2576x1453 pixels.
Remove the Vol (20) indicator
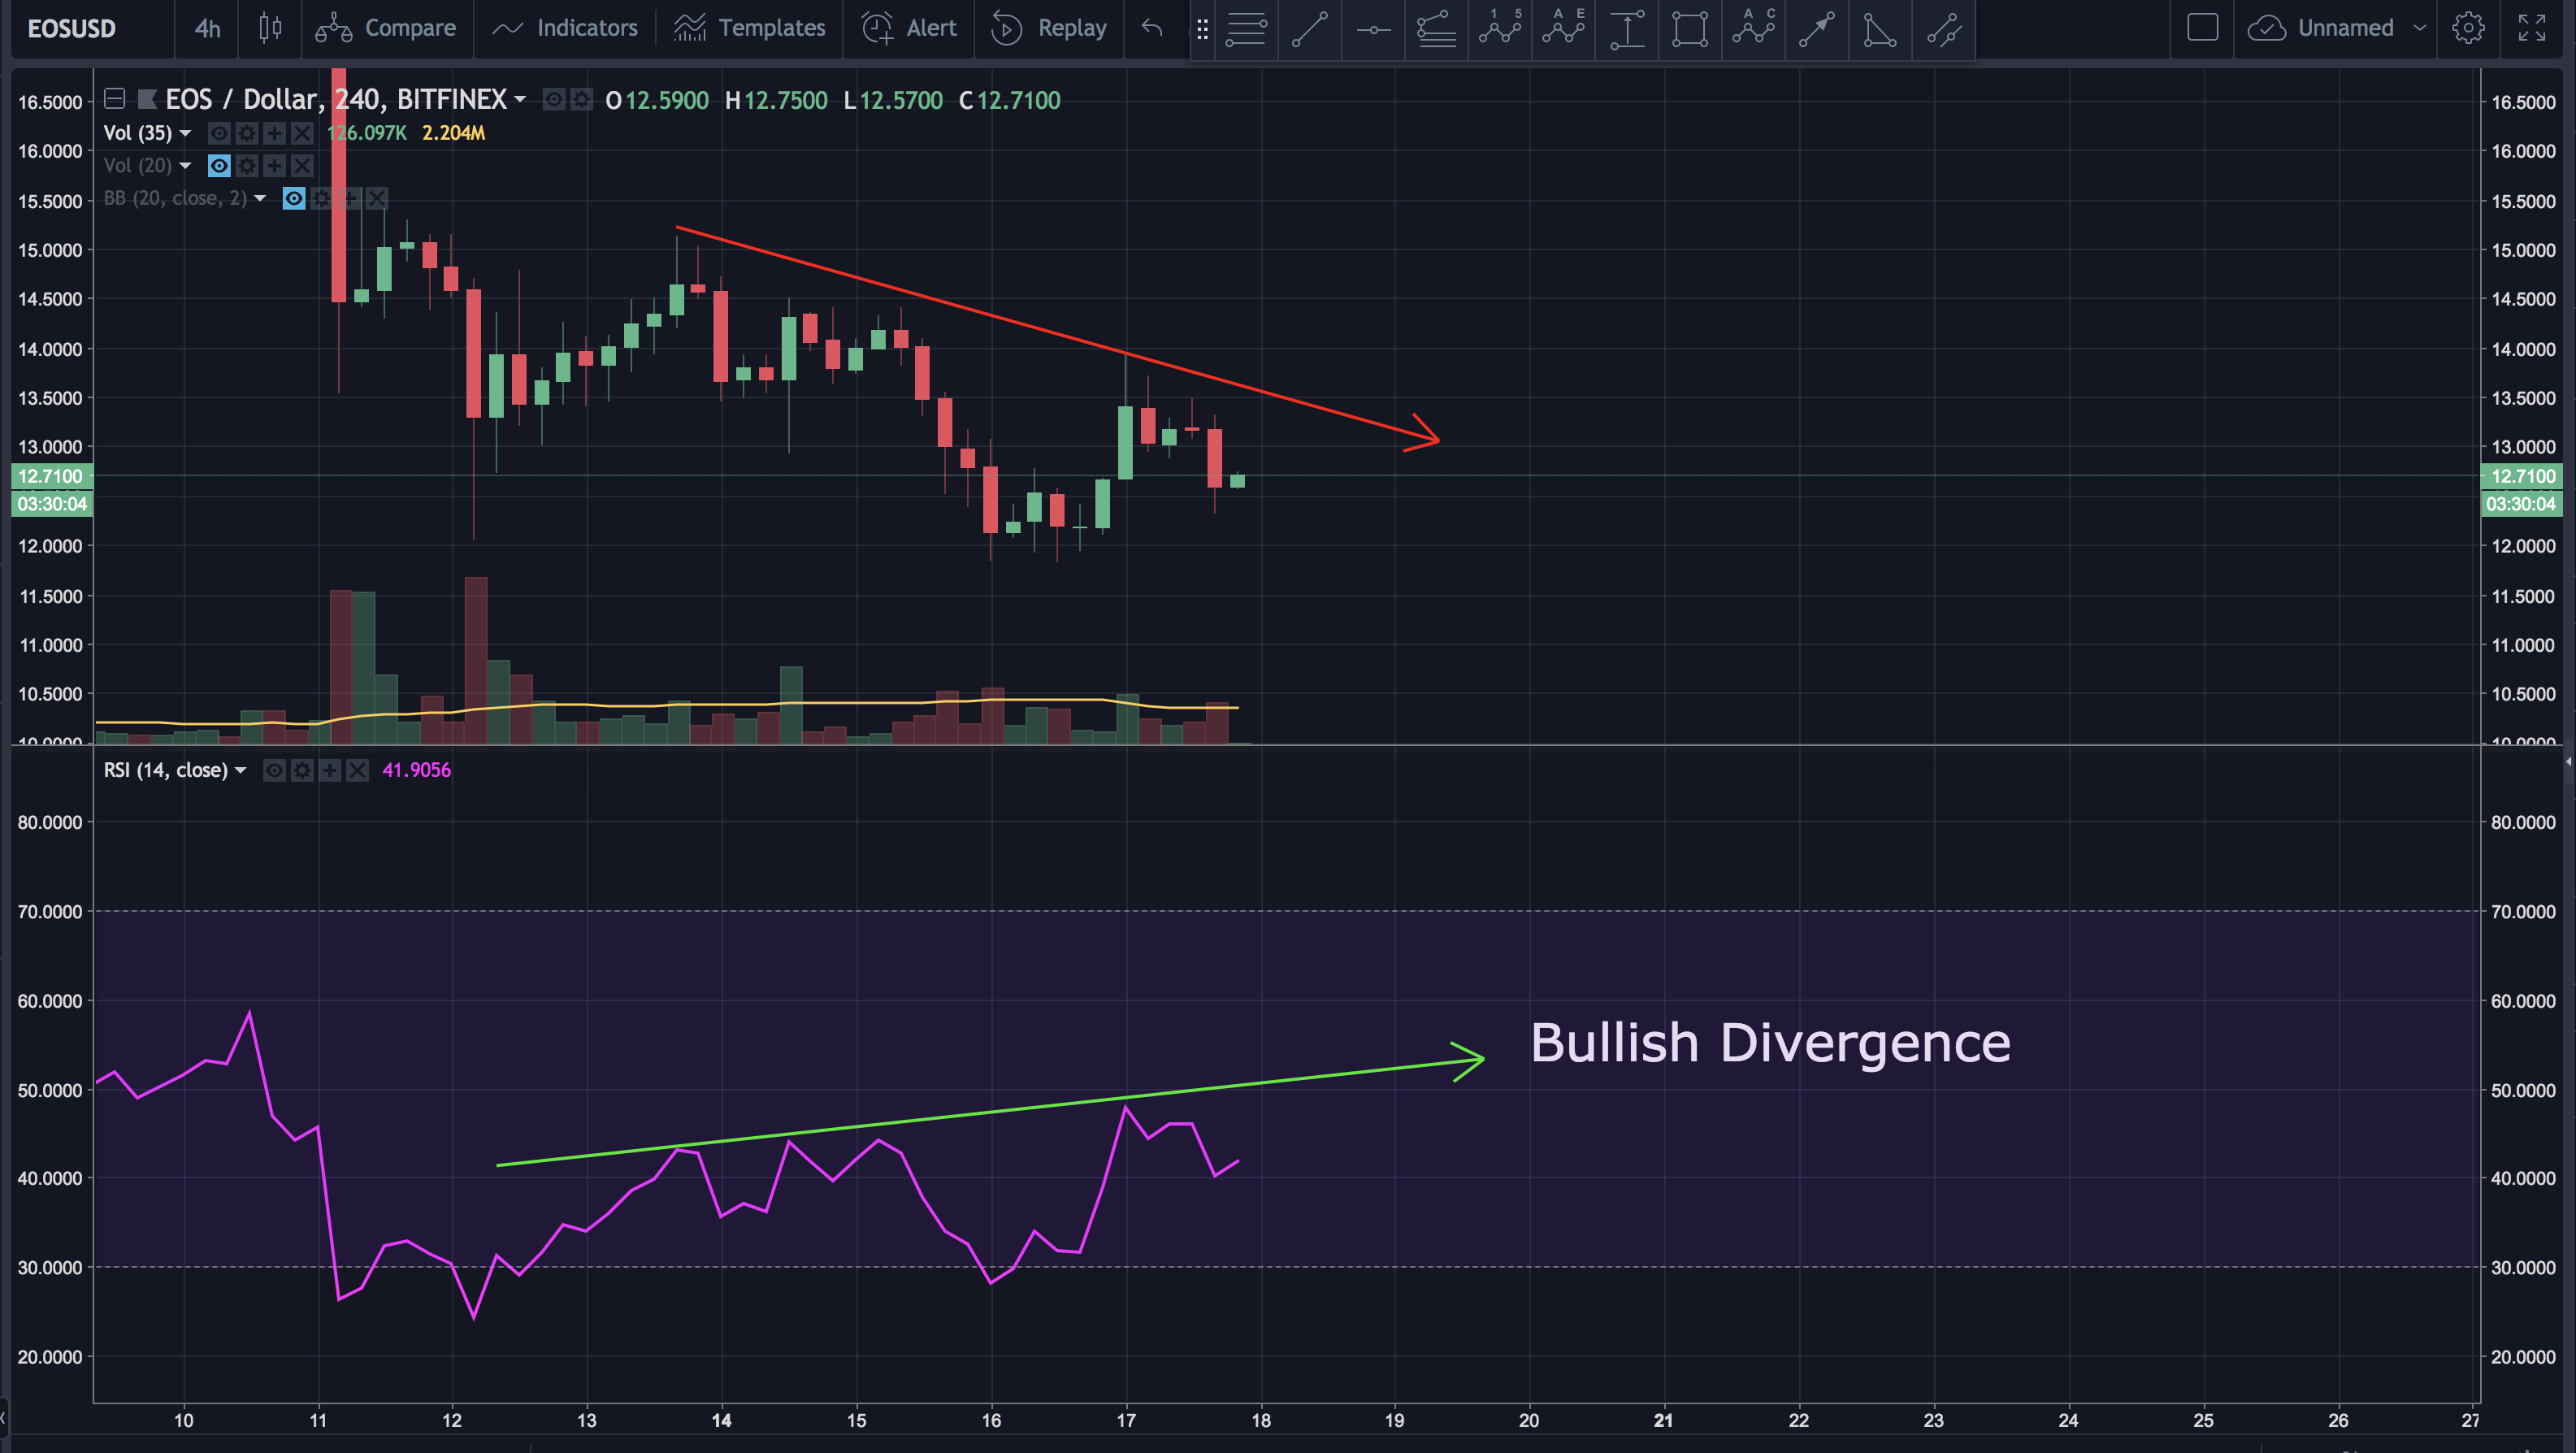pyautogui.click(x=302, y=166)
